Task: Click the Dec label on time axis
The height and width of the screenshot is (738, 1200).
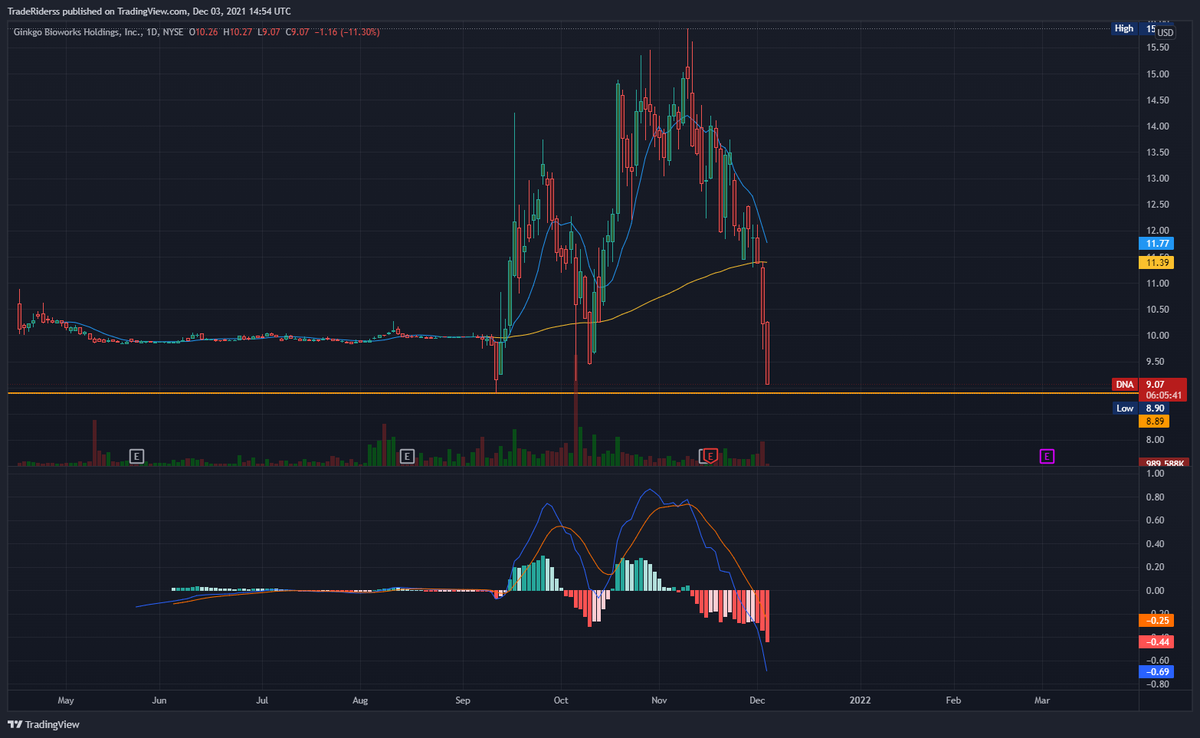Action: coord(757,701)
